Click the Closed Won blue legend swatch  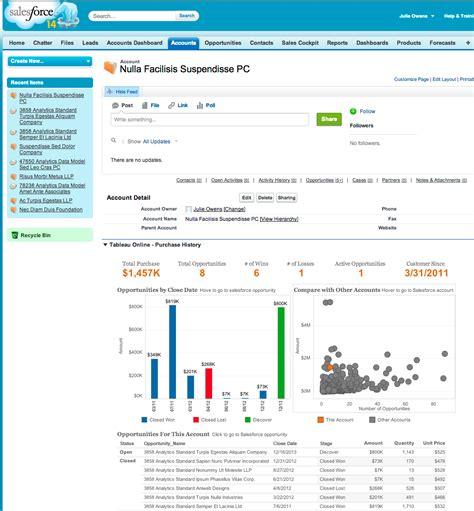[144, 420]
